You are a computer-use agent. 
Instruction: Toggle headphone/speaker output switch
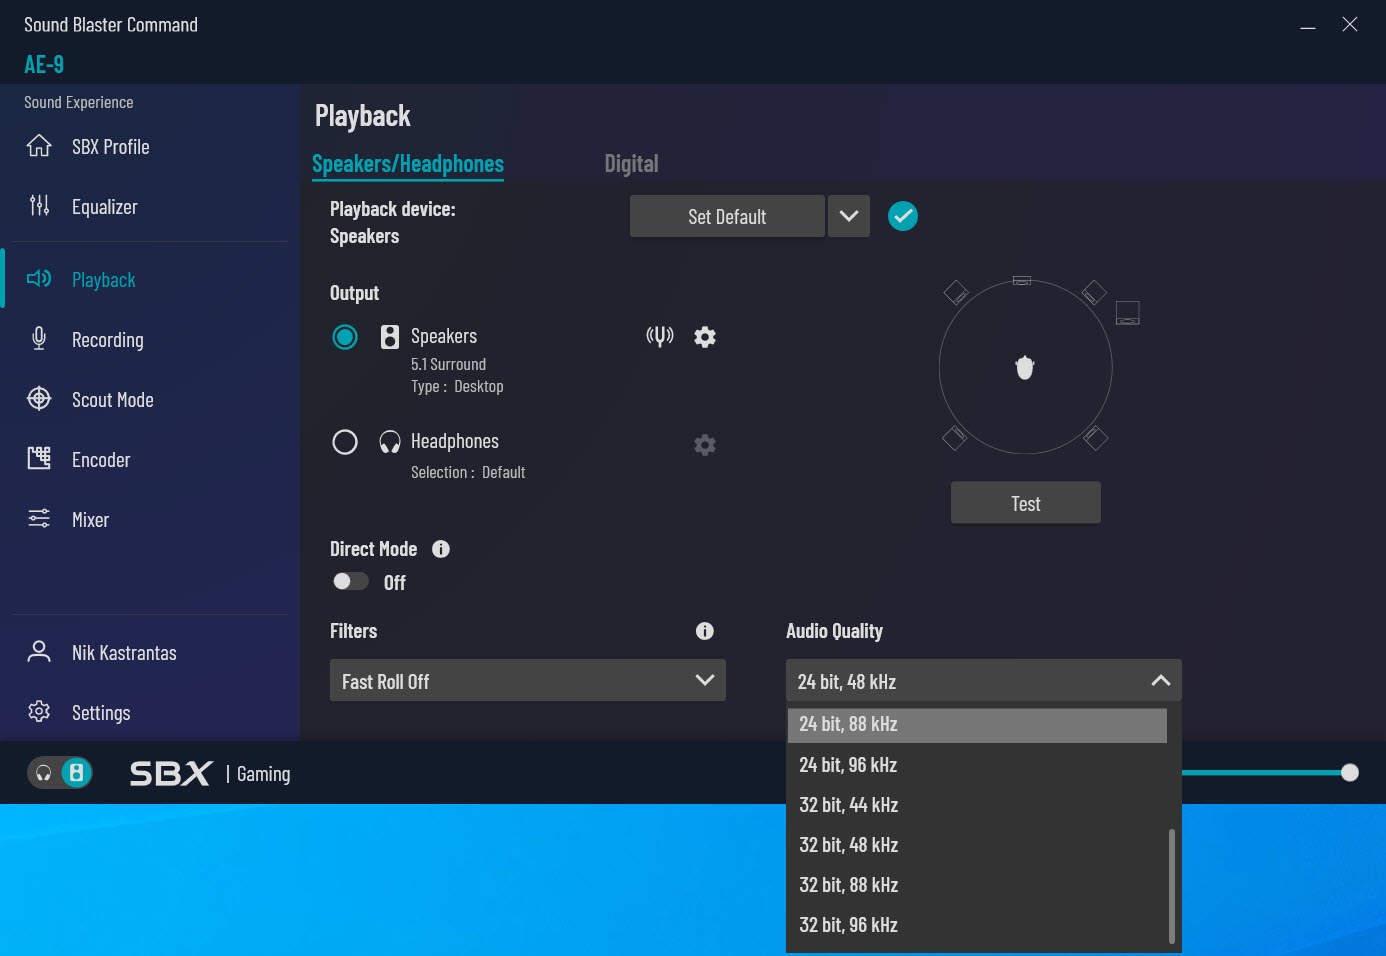click(60, 773)
